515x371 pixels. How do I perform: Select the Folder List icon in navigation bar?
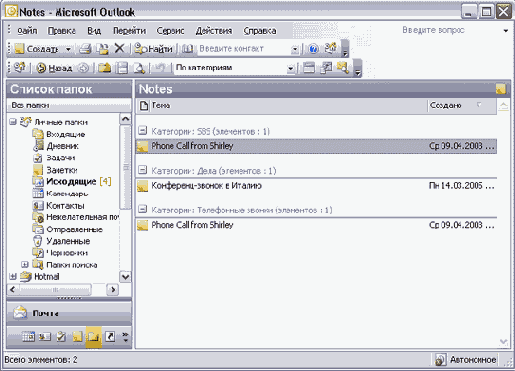click(x=93, y=337)
